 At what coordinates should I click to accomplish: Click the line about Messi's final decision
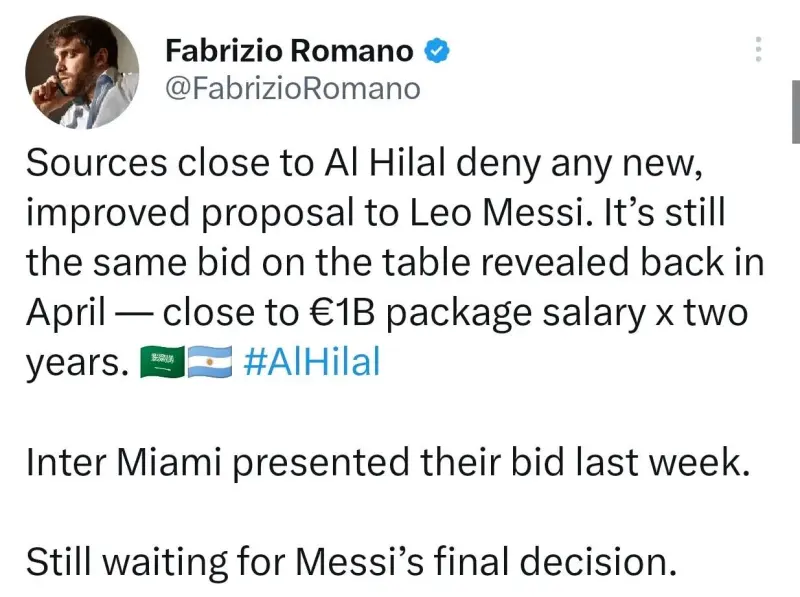click(351, 562)
